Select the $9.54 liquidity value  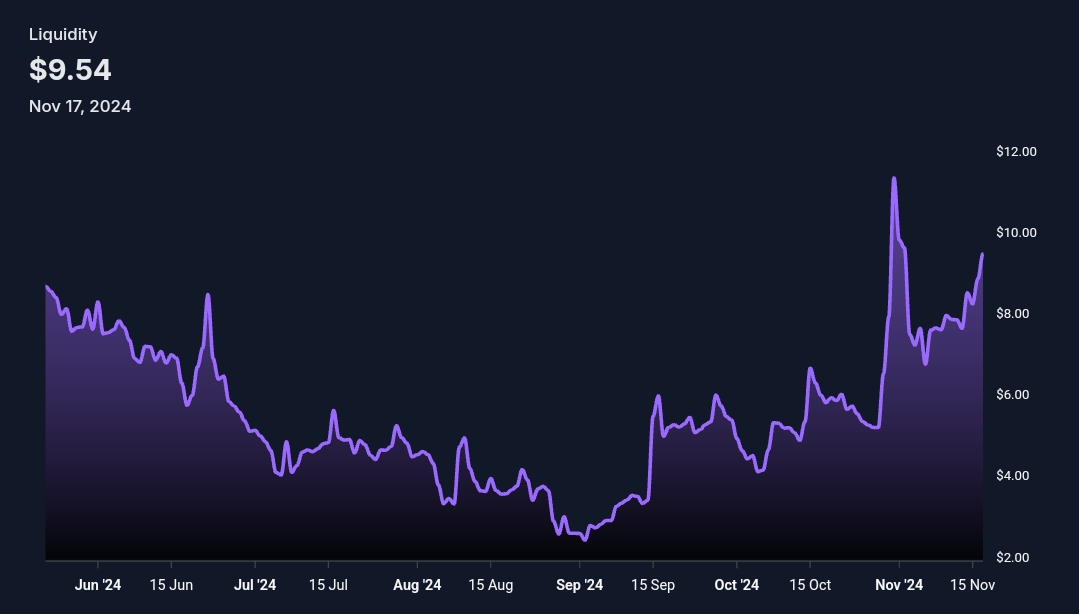pyautogui.click(x=70, y=70)
